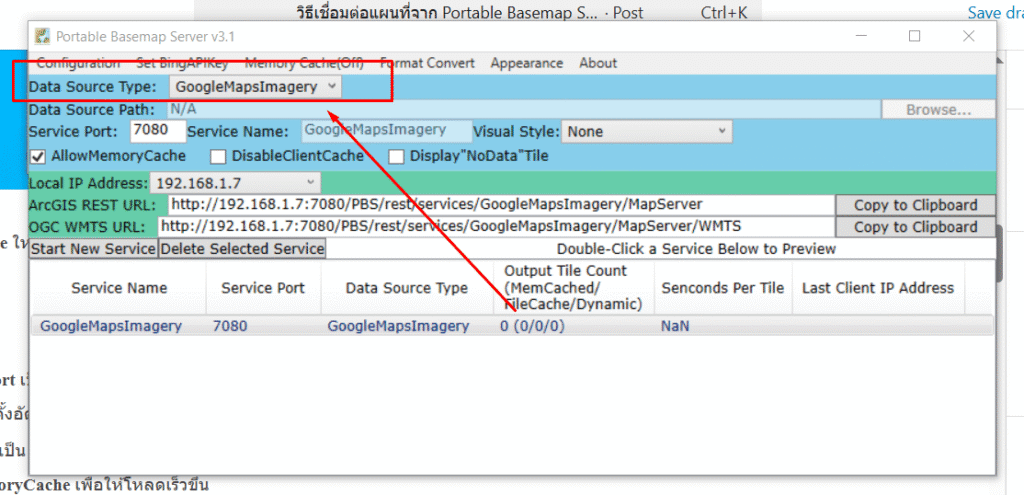Open the About menu
This screenshot has width=1024, height=495.
point(598,63)
